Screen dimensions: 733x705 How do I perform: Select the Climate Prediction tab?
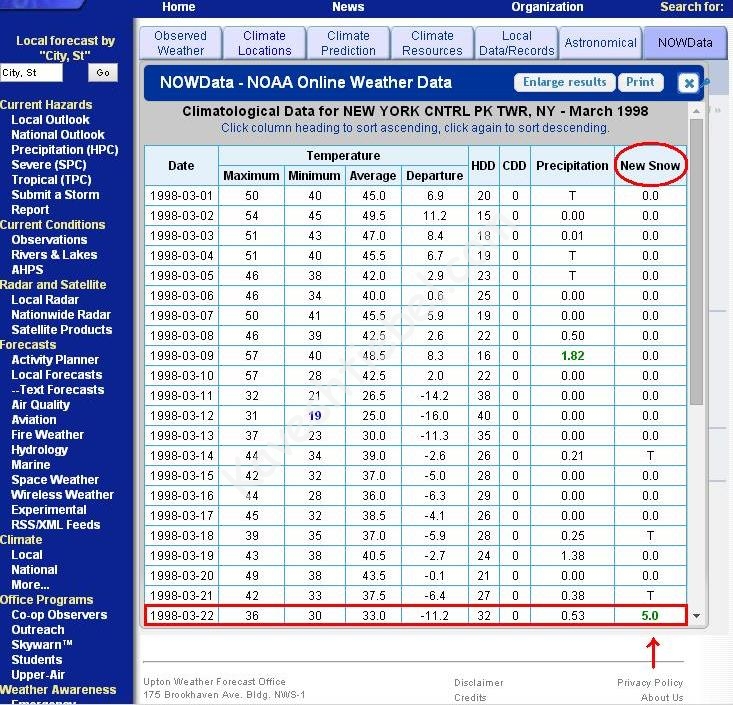[x=348, y=43]
